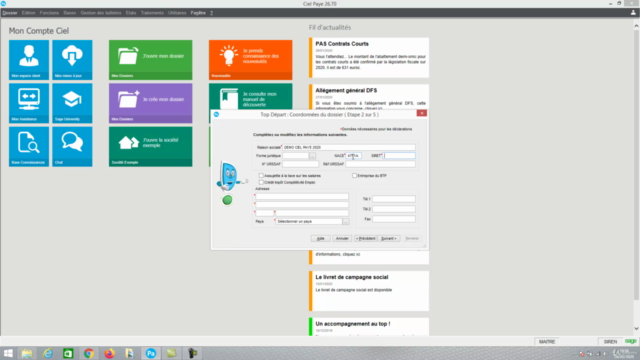Check Entreprise du BTP
The width and height of the screenshot is (640, 360).
coord(354,176)
